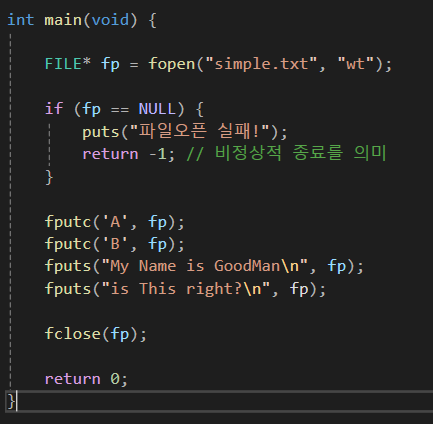The image size is (433, 424).
Task: Click the comment '// 비정상적 종료를 의미'
Action: click(x=286, y=153)
